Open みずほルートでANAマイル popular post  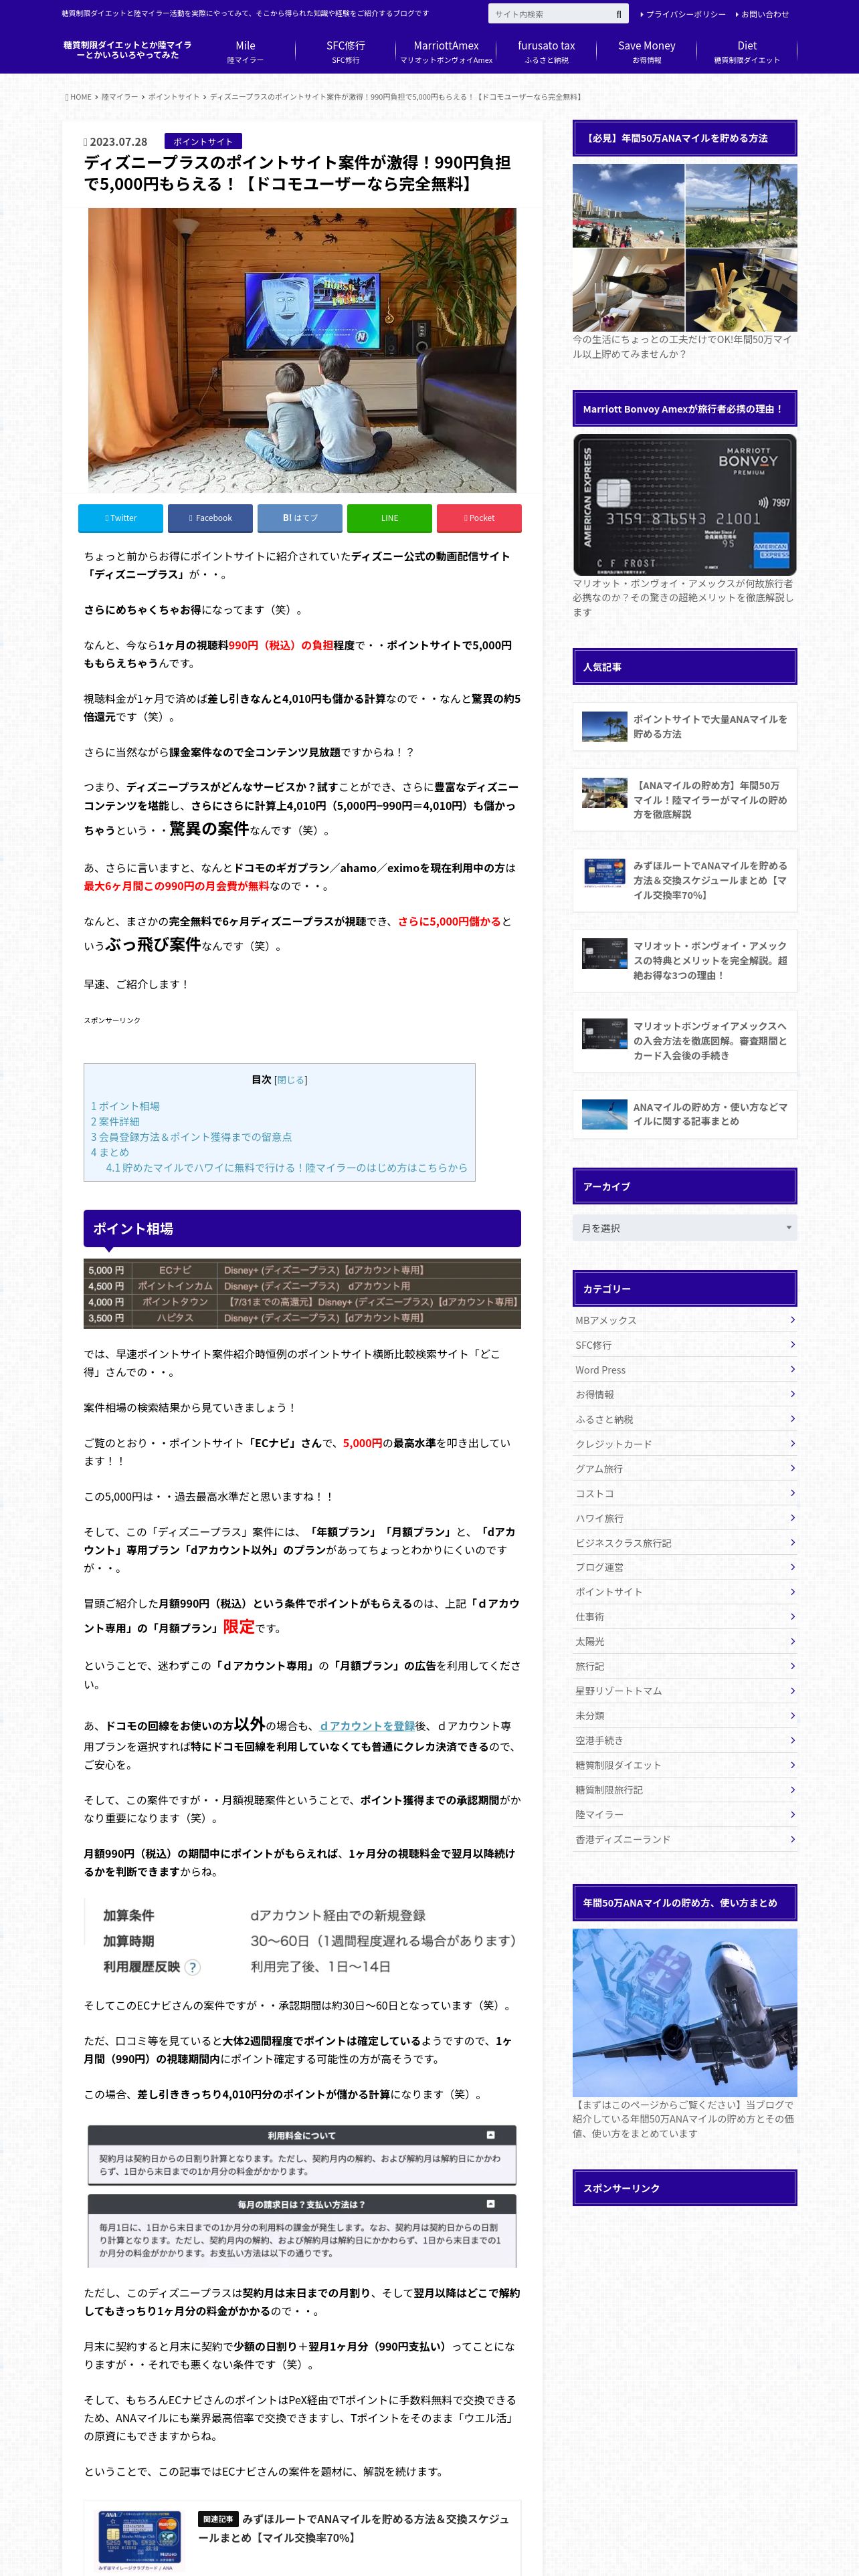pyautogui.click(x=684, y=880)
